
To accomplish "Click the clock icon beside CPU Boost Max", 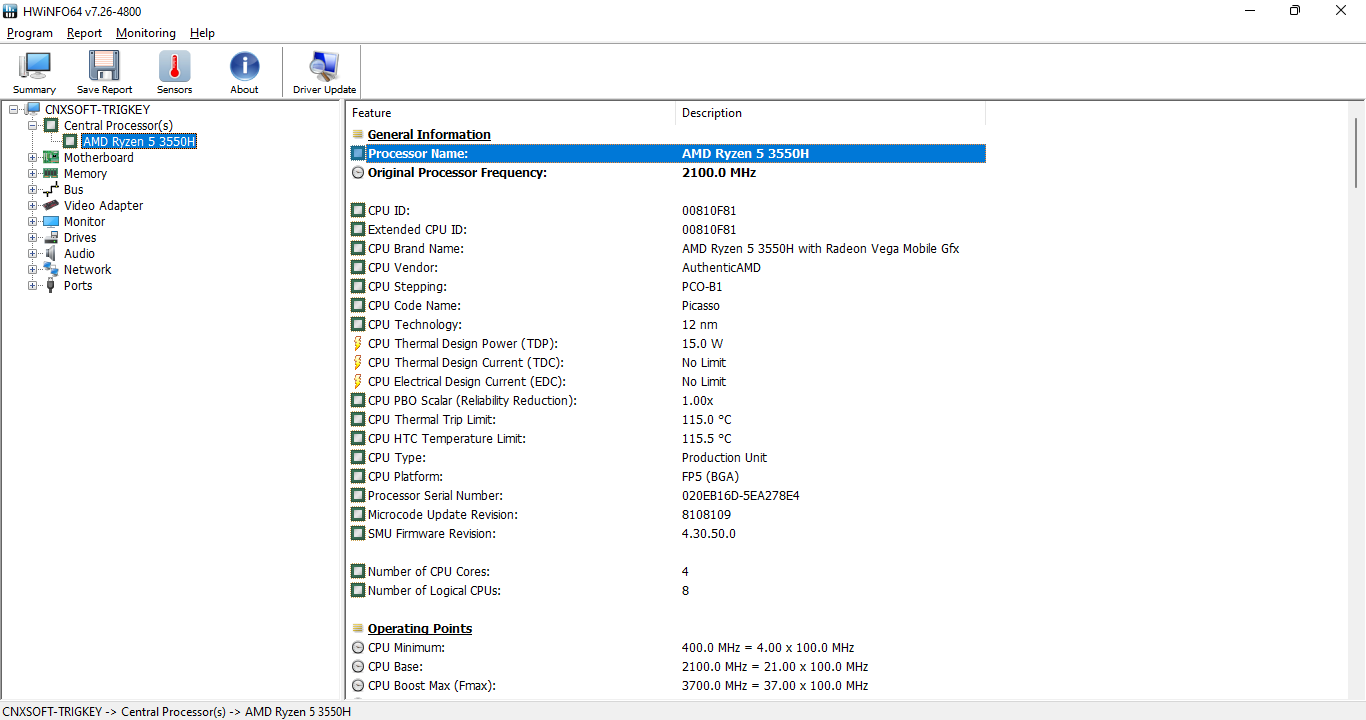I will pos(358,685).
